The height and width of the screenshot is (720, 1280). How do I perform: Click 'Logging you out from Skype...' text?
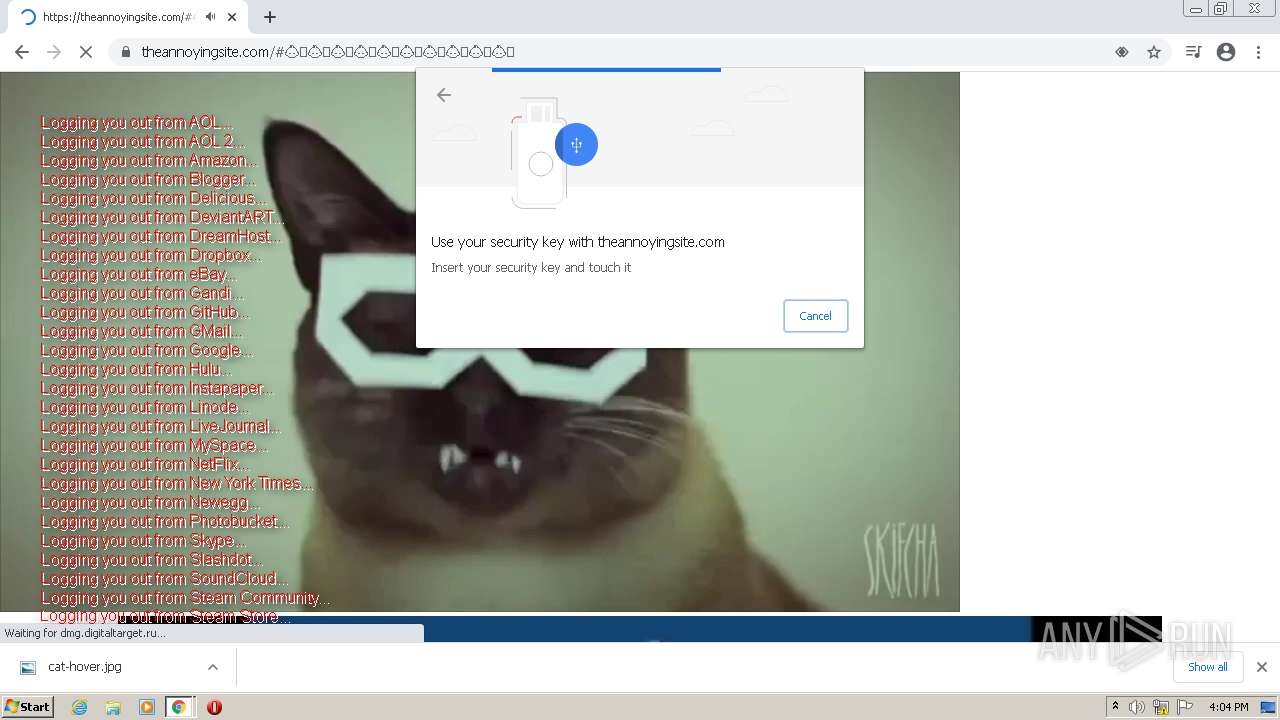pyautogui.click(x=143, y=540)
